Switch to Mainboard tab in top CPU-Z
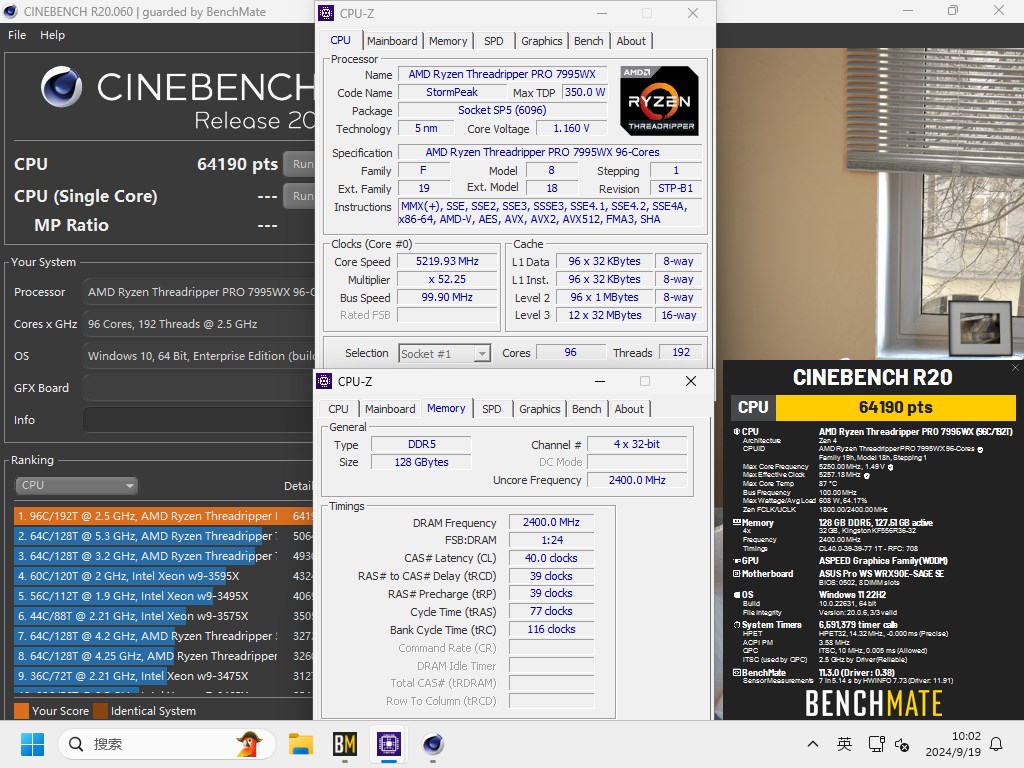This screenshot has width=1024, height=768. click(x=392, y=41)
